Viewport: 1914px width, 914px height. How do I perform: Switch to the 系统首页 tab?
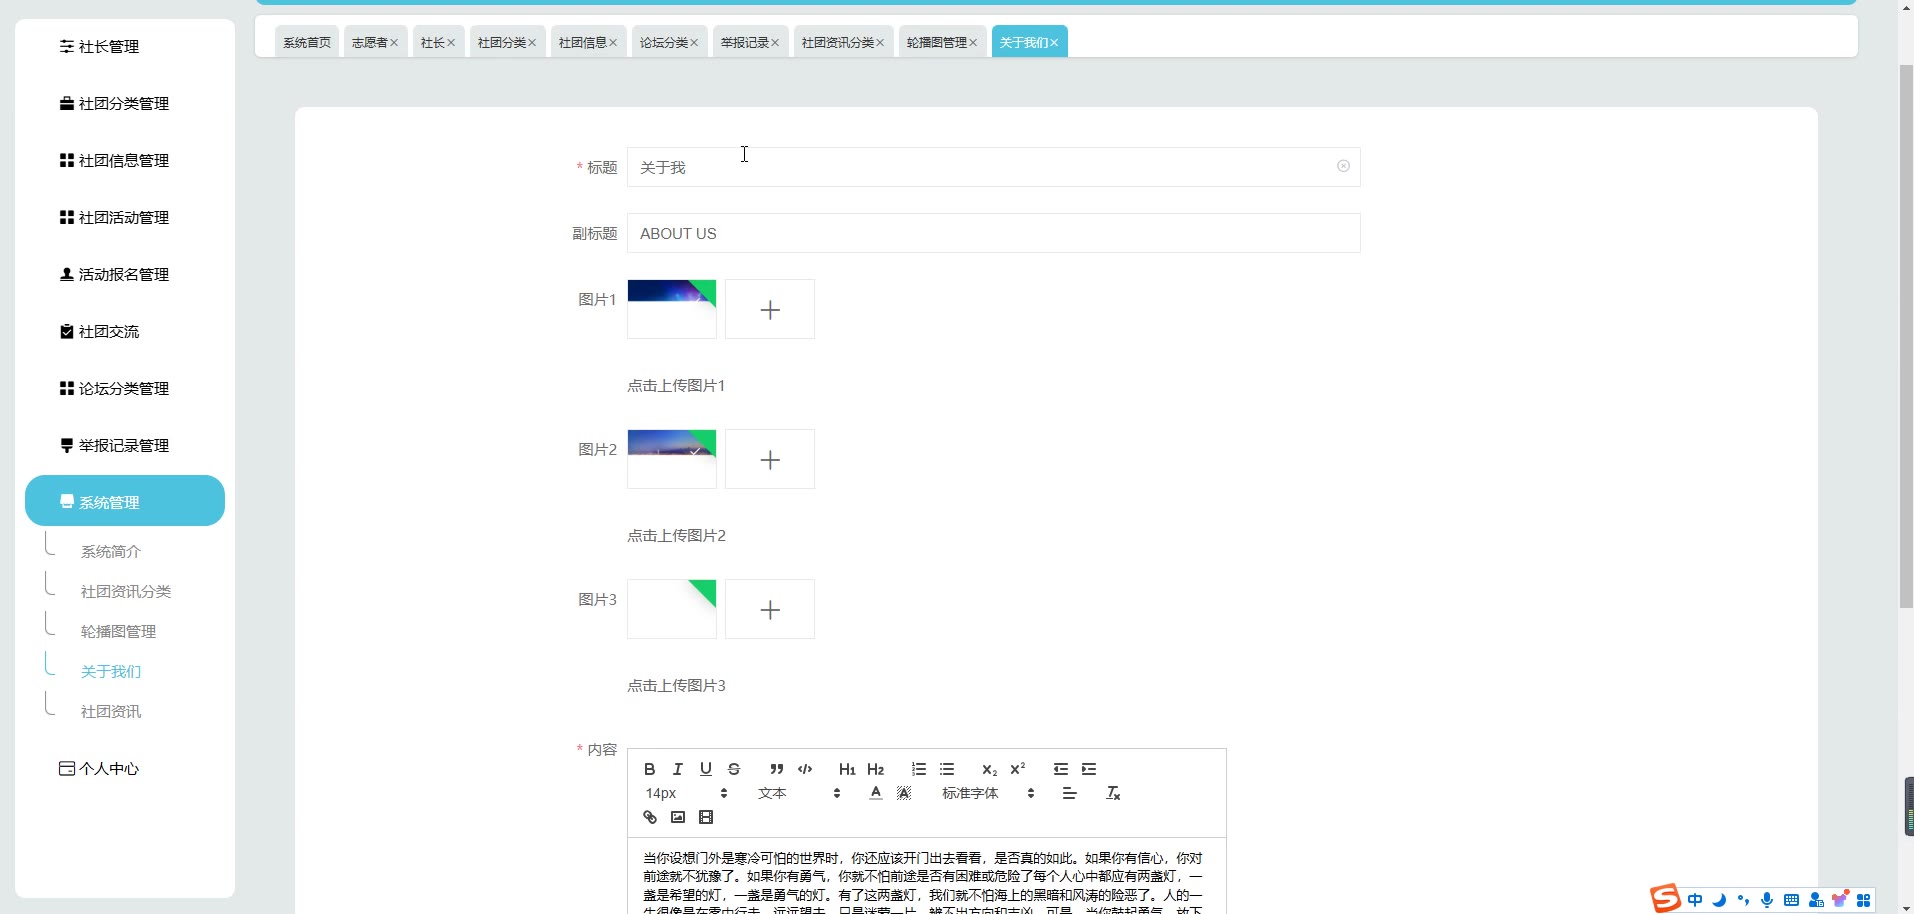307,42
